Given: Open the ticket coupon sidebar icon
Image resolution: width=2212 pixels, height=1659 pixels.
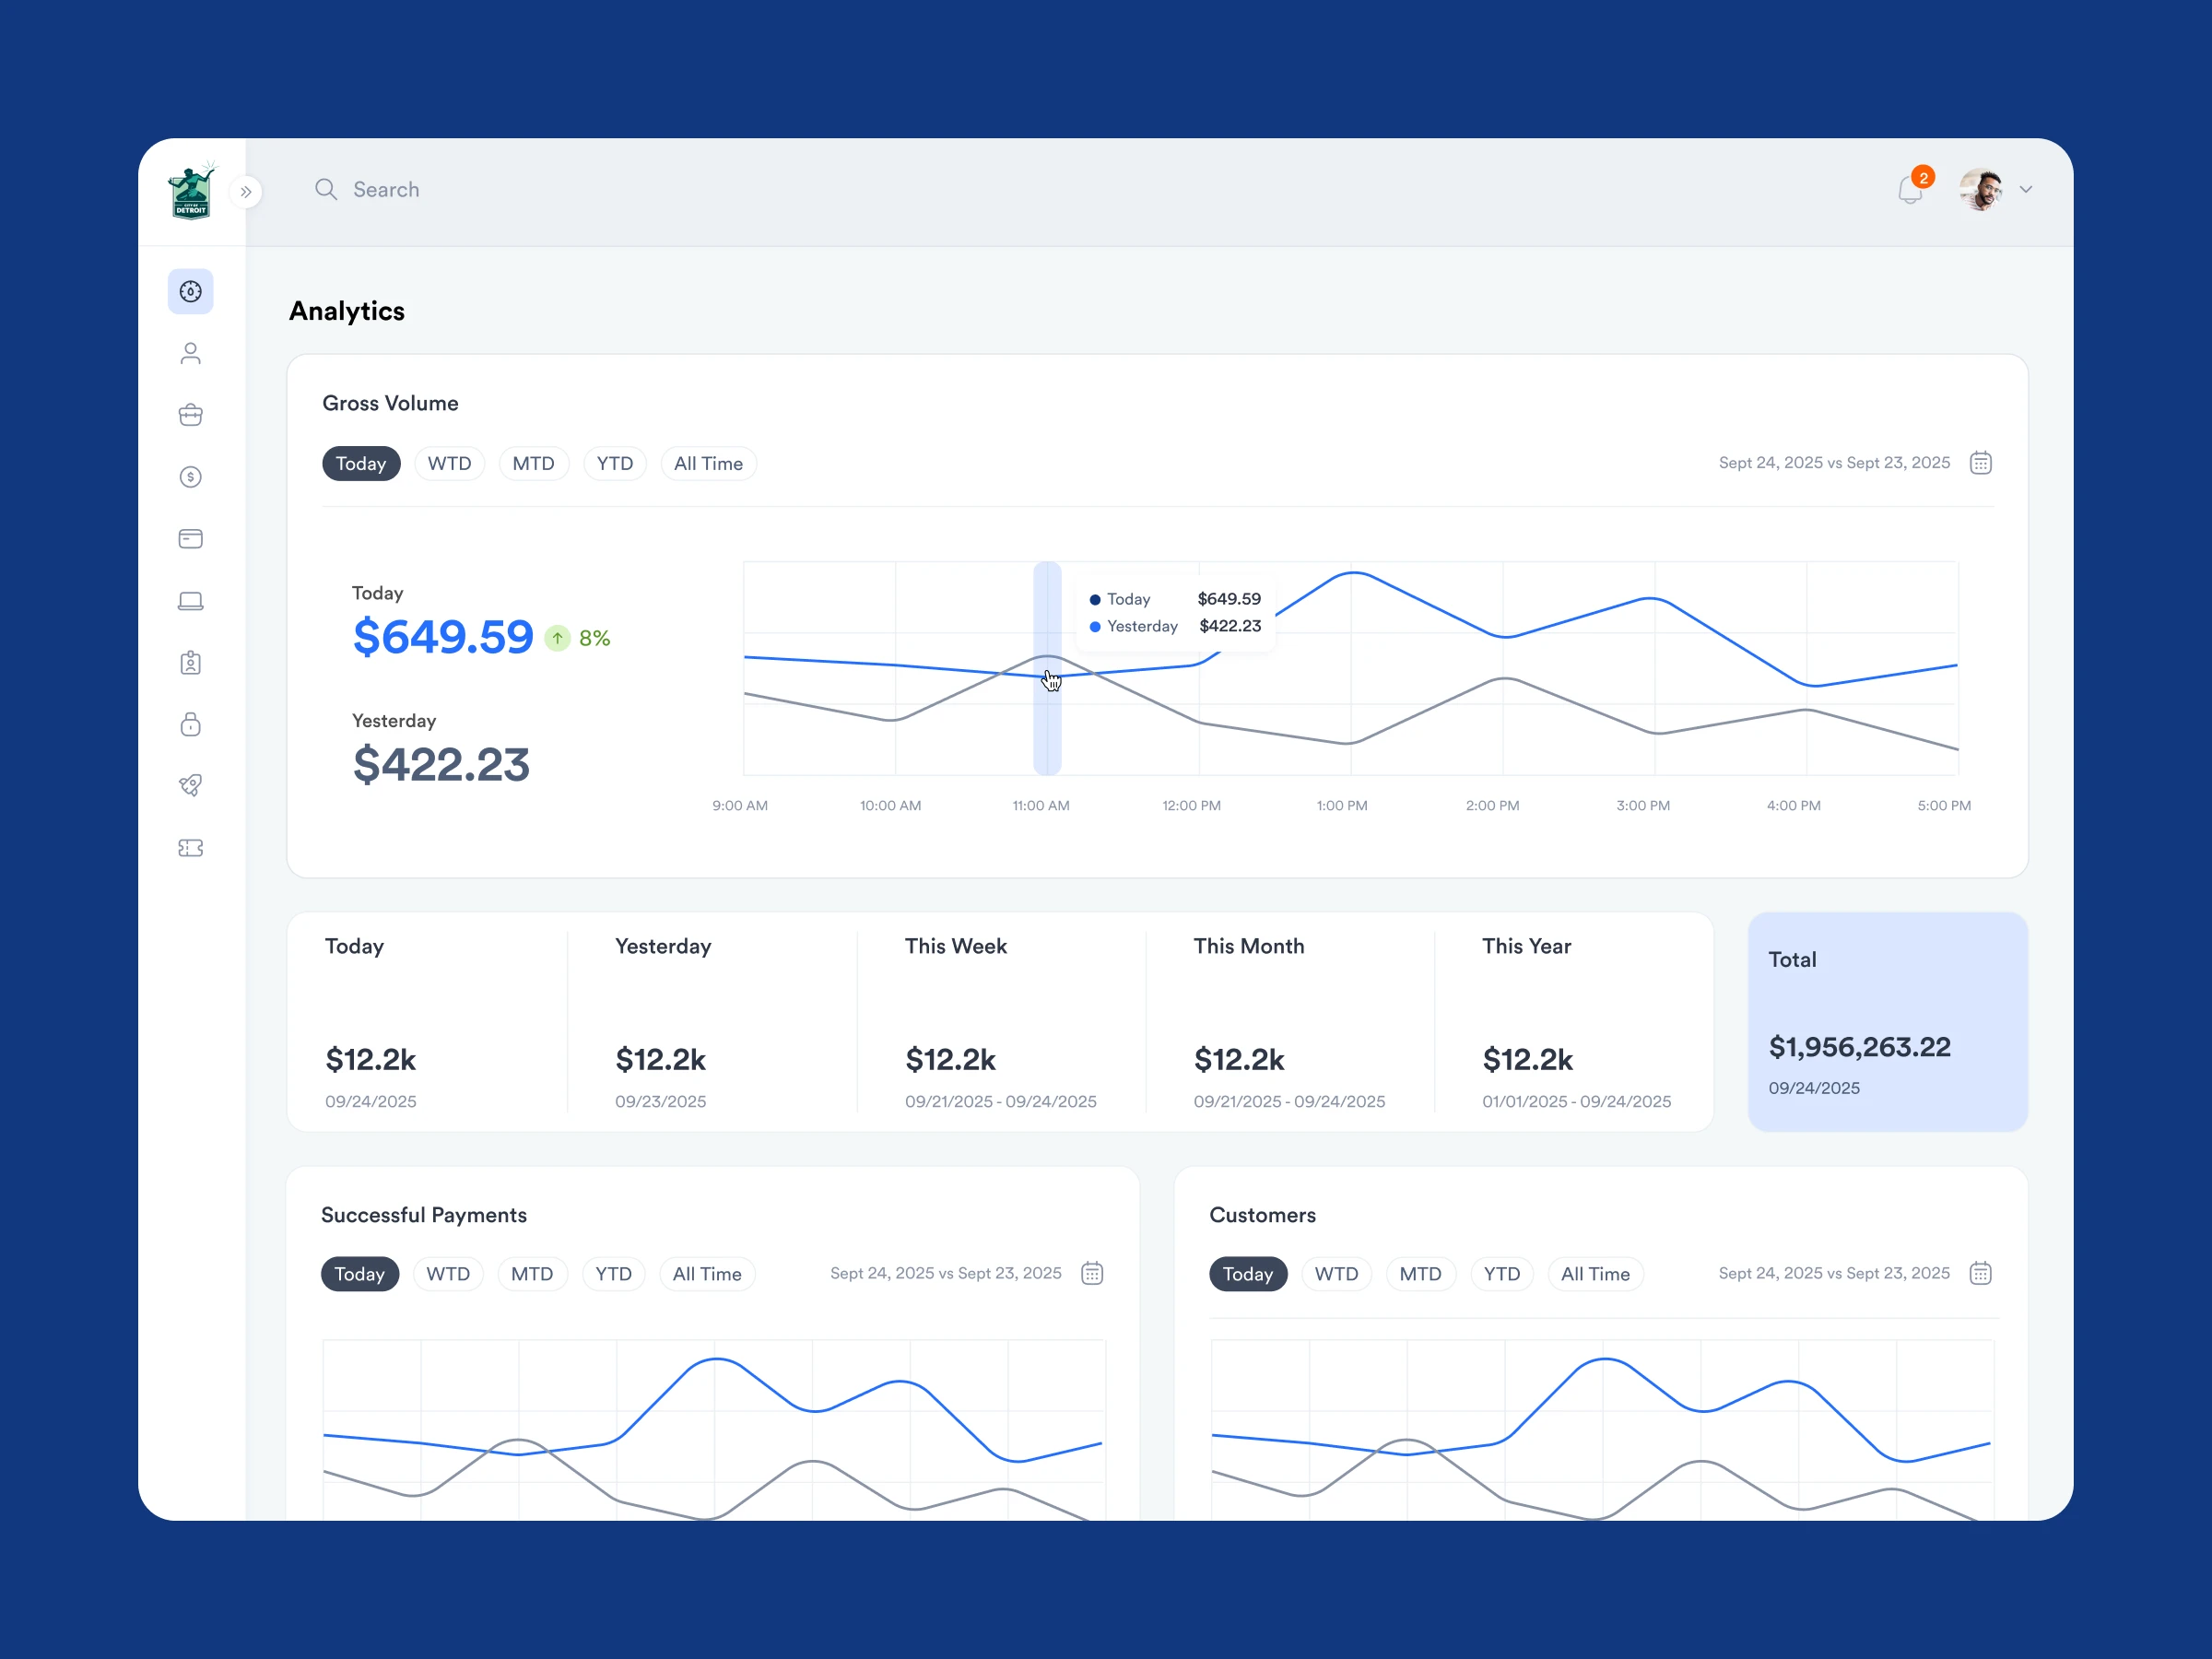Looking at the screenshot, I should 190,848.
